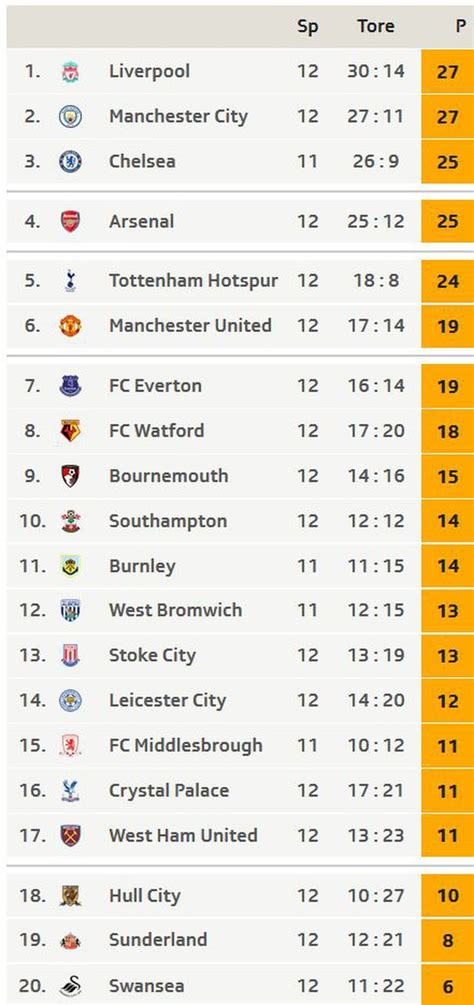474x1005 pixels.
Task: Click the Bournemouth team name
Action: [x=168, y=476]
